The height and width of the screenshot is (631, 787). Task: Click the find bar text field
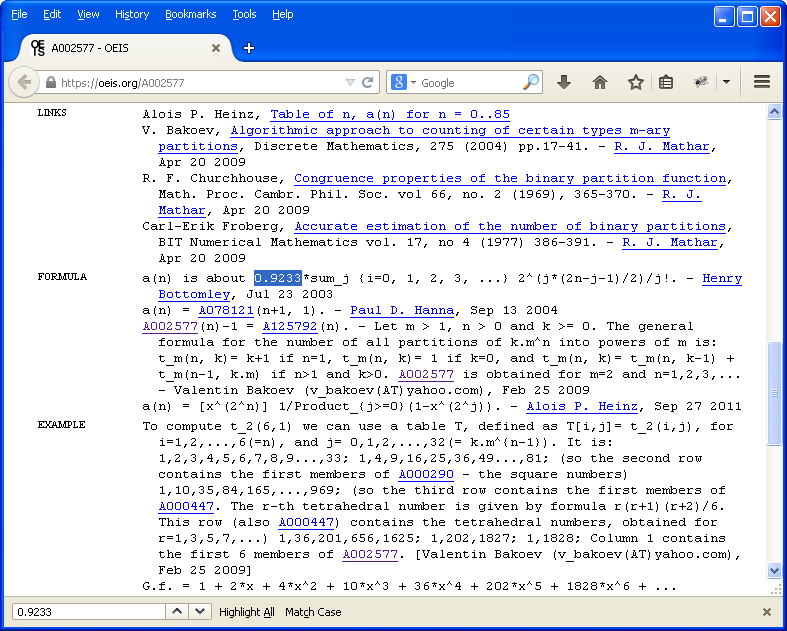(x=89, y=612)
